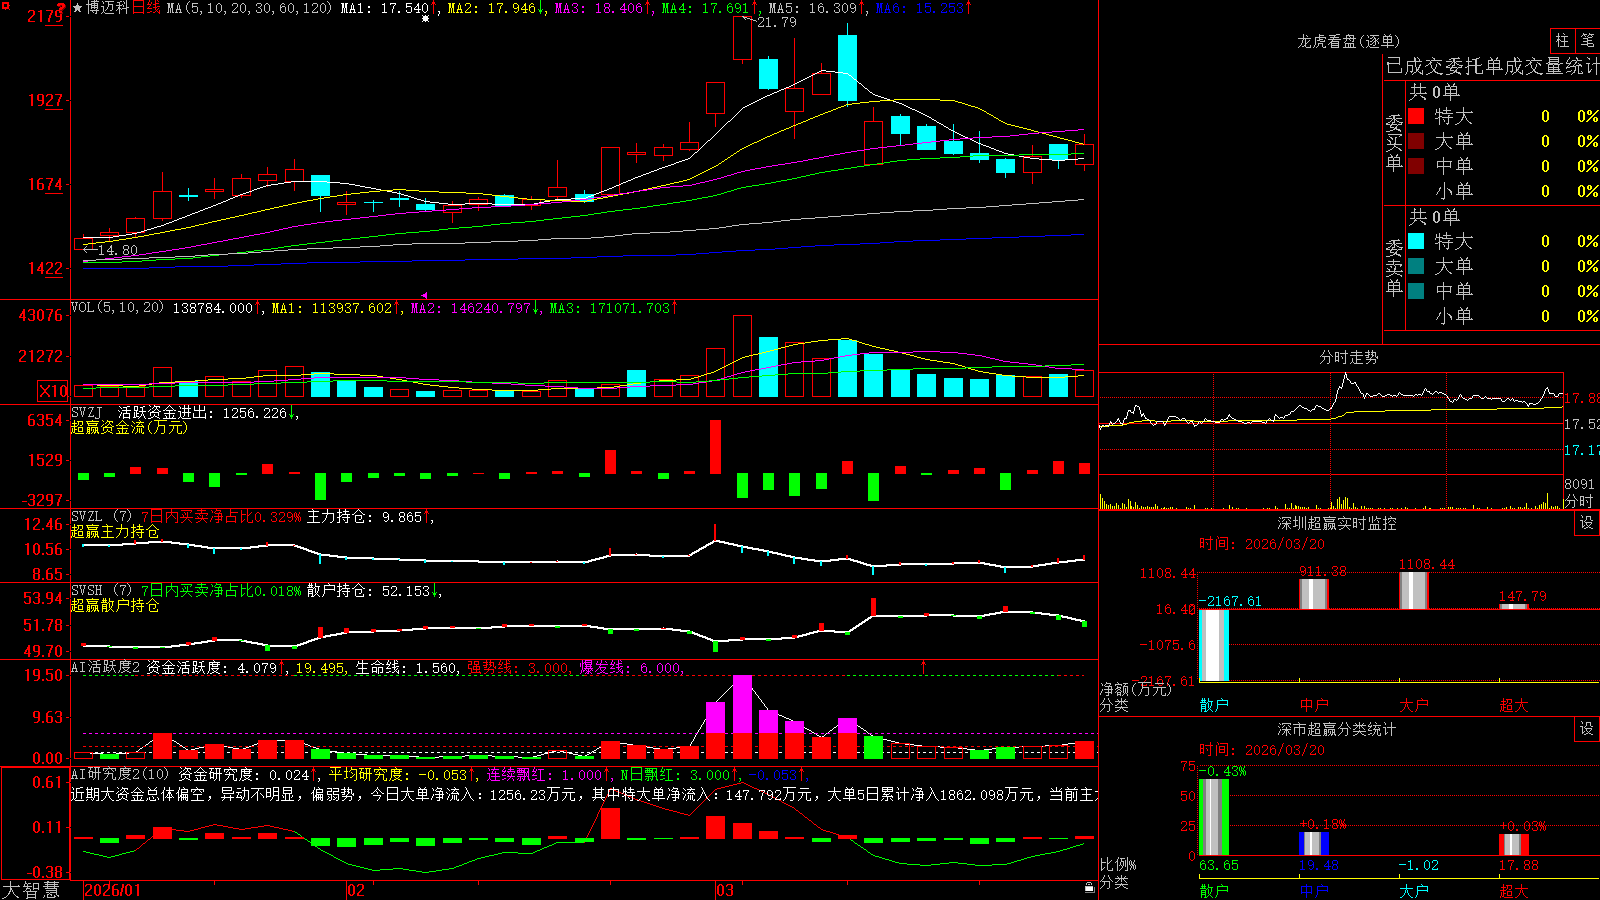Open the SVSH (7) indicator label
Screen dimensions: 1600x900
tap(101, 591)
